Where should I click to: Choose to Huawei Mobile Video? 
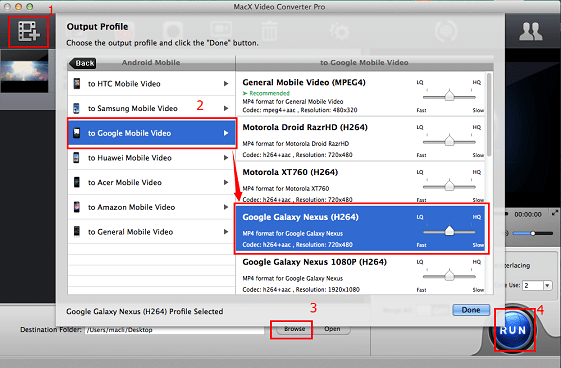tap(151, 158)
